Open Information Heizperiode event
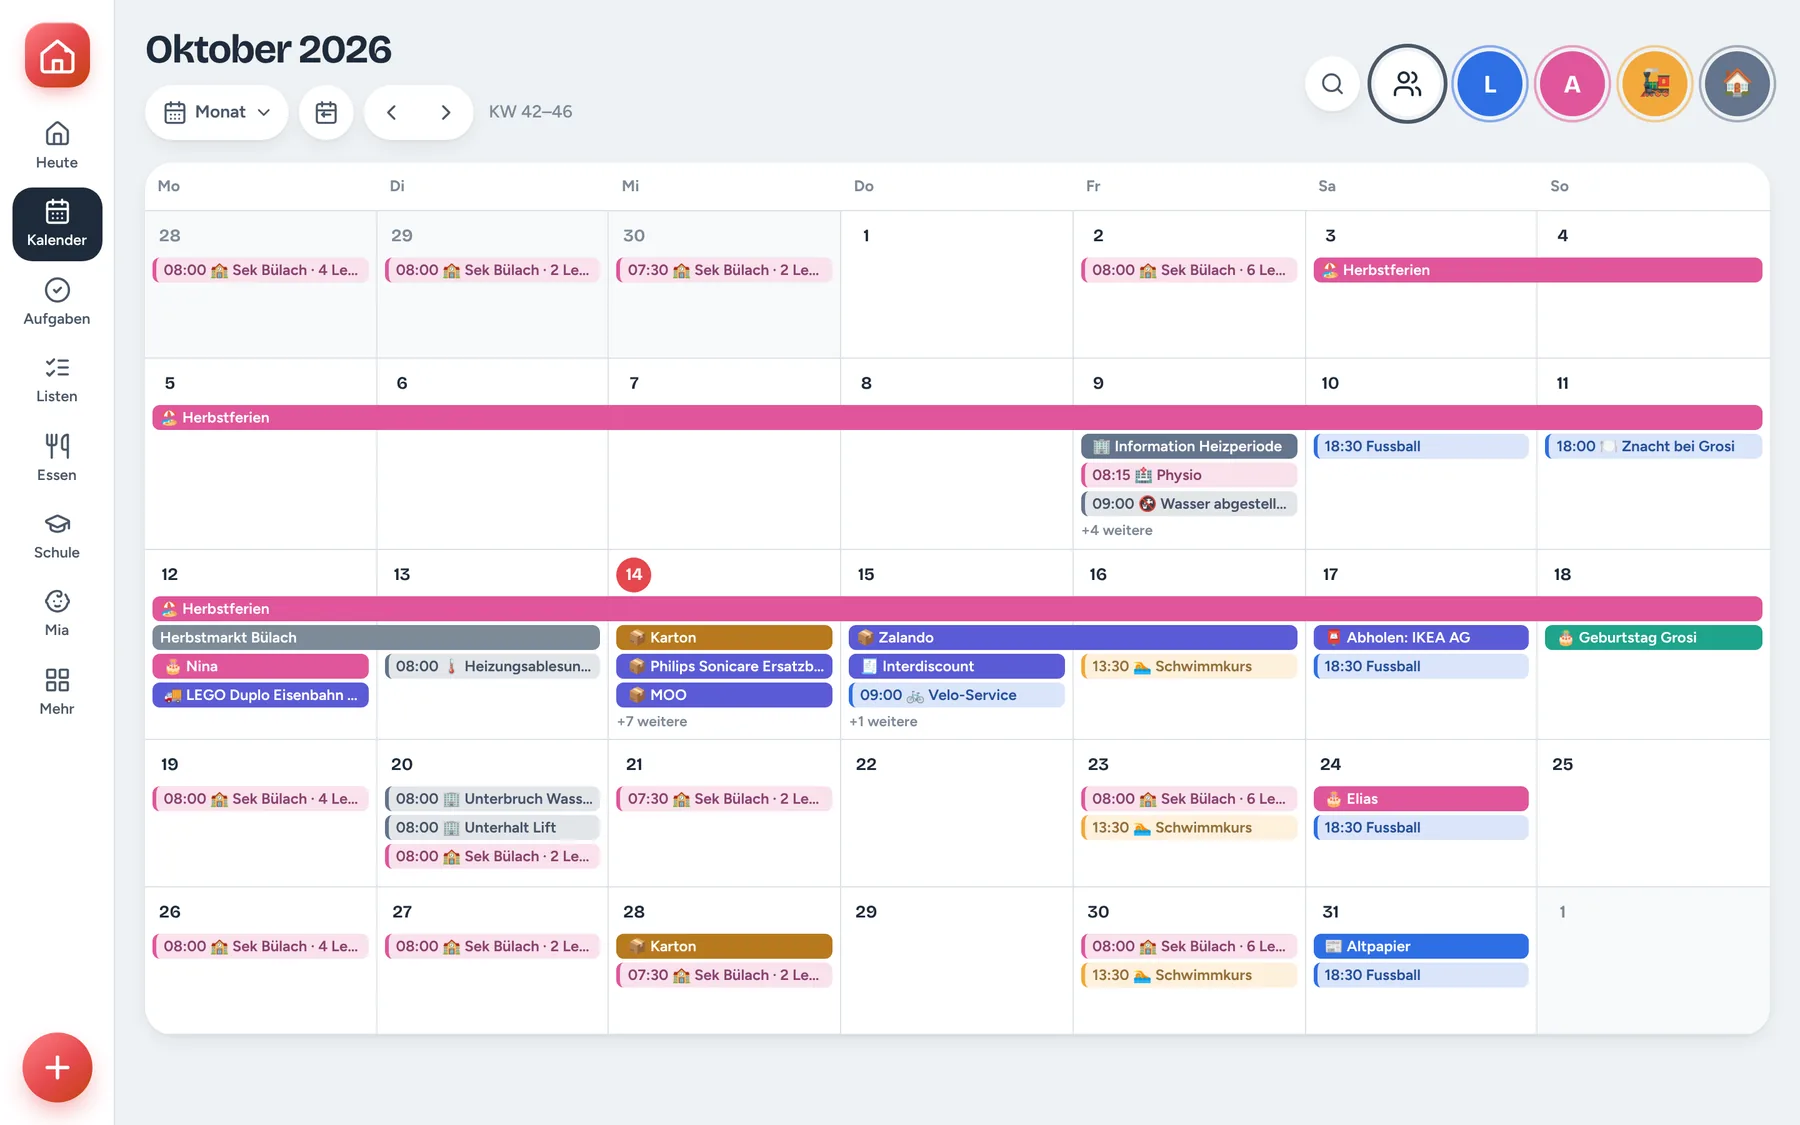This screenshot has width=1800, height=1125. click(x=1189, y=446)
